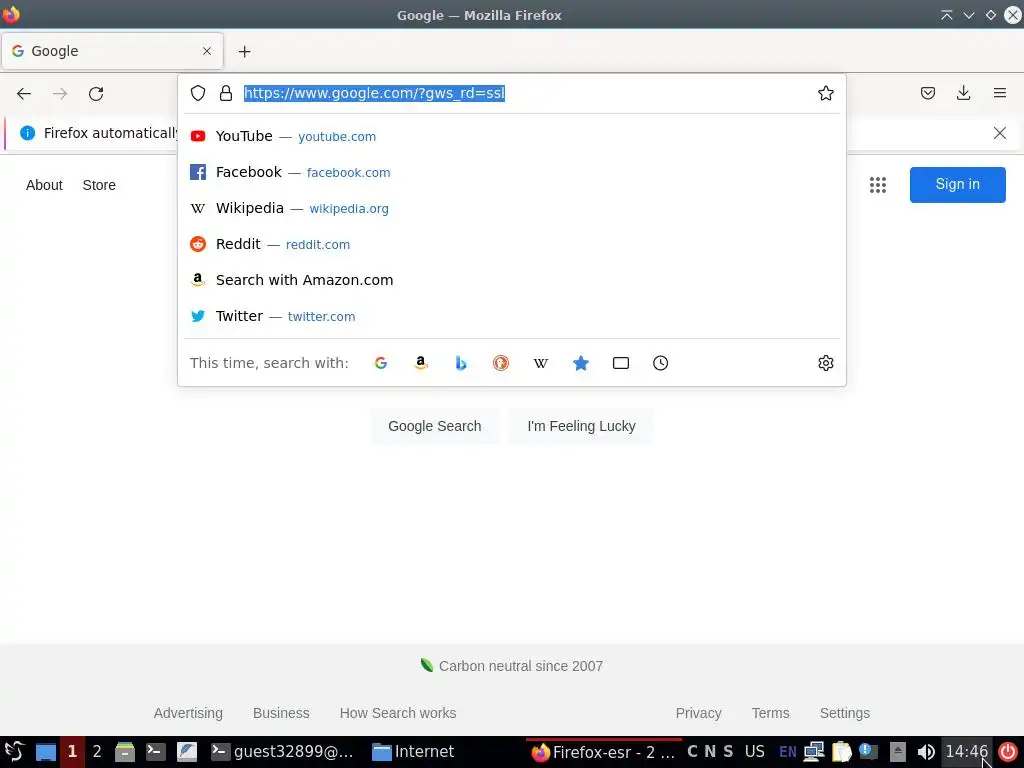Viewport: 1024px width, 768px height.
Task: Dismiss the Firefox notification bar
Action: (x=1000, y=133)
